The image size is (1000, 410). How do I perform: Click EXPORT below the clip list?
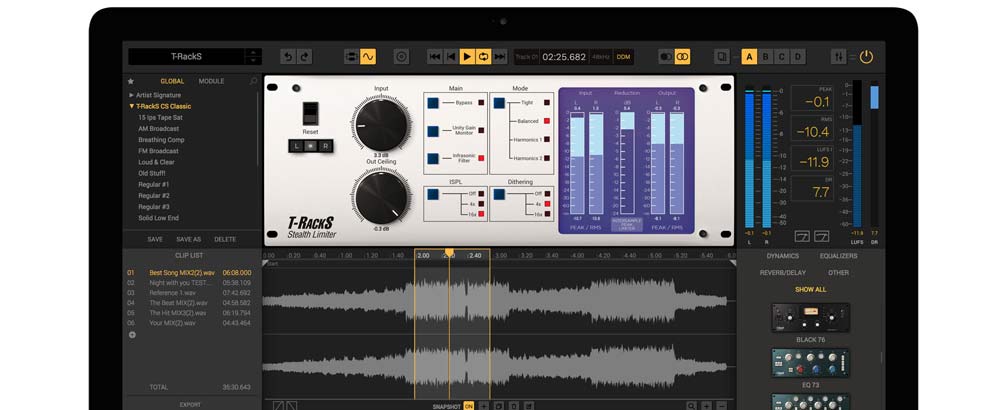[190, 405]
